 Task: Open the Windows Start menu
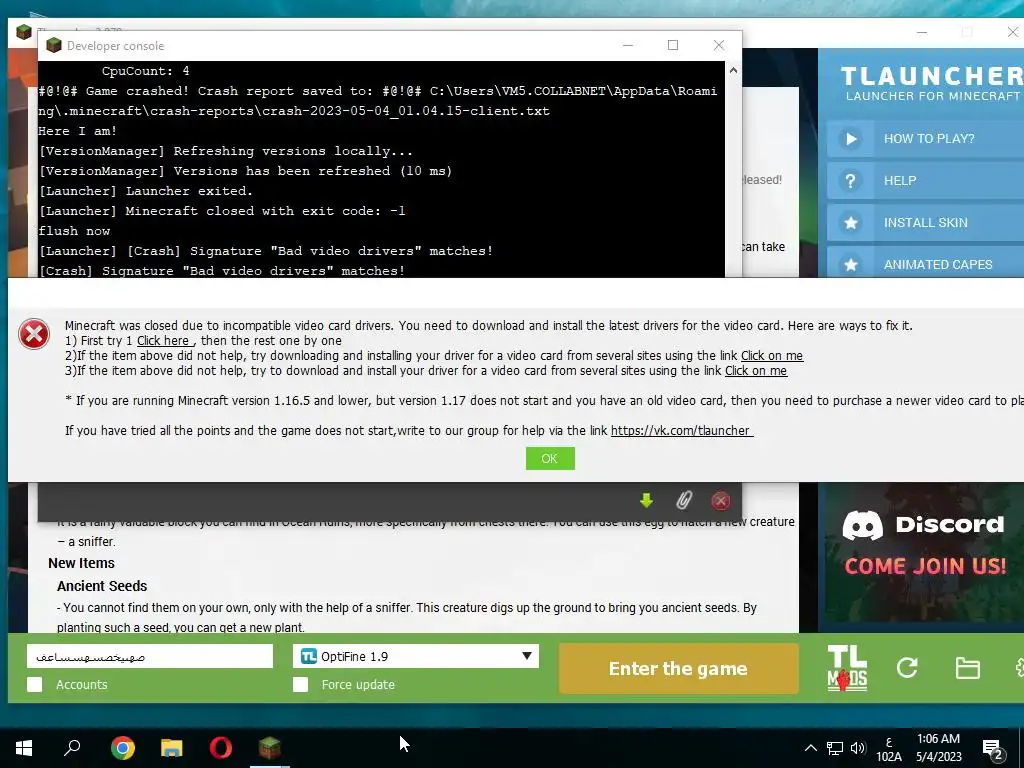pyautogui.click(x=24, y=747)
